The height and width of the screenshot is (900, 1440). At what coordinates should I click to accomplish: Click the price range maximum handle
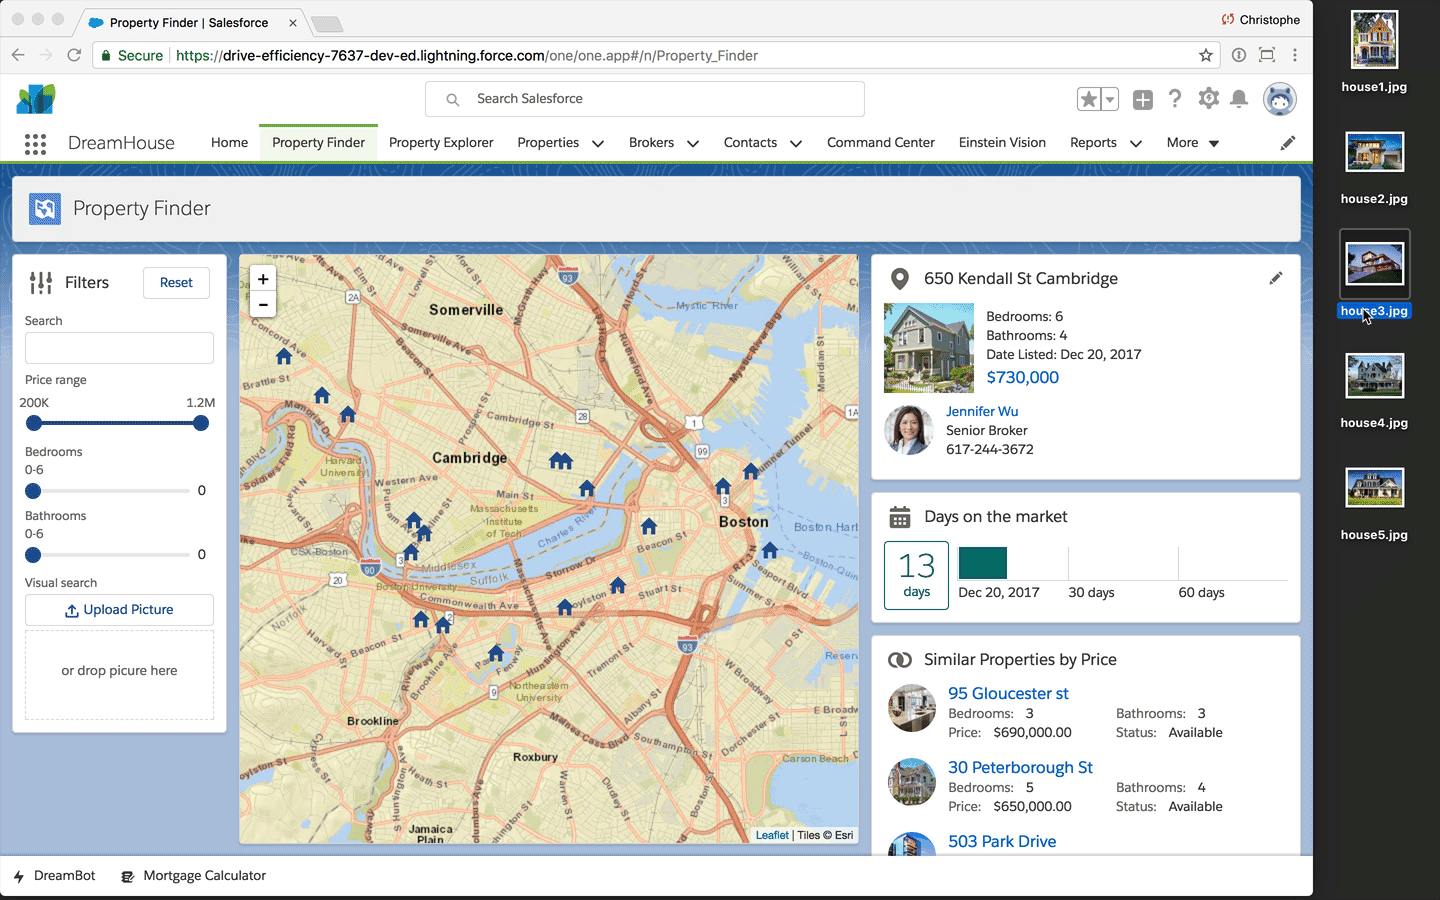click(201, 423)
